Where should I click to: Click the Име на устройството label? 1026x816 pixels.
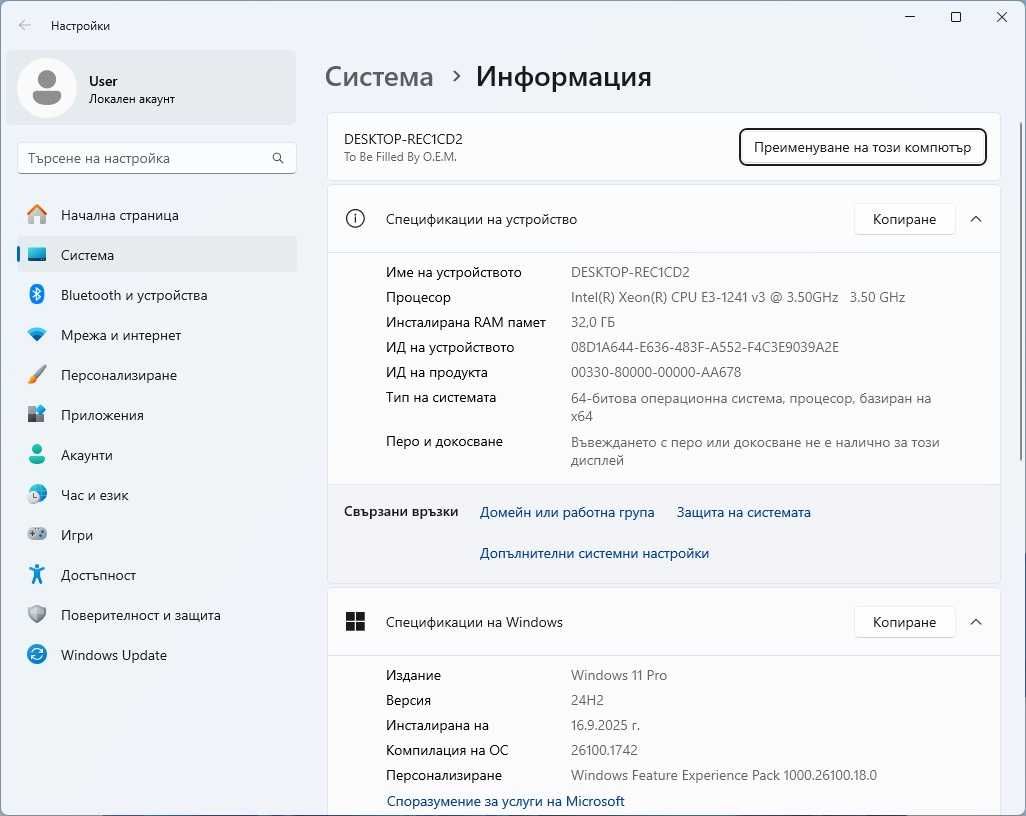coord(453,272)
